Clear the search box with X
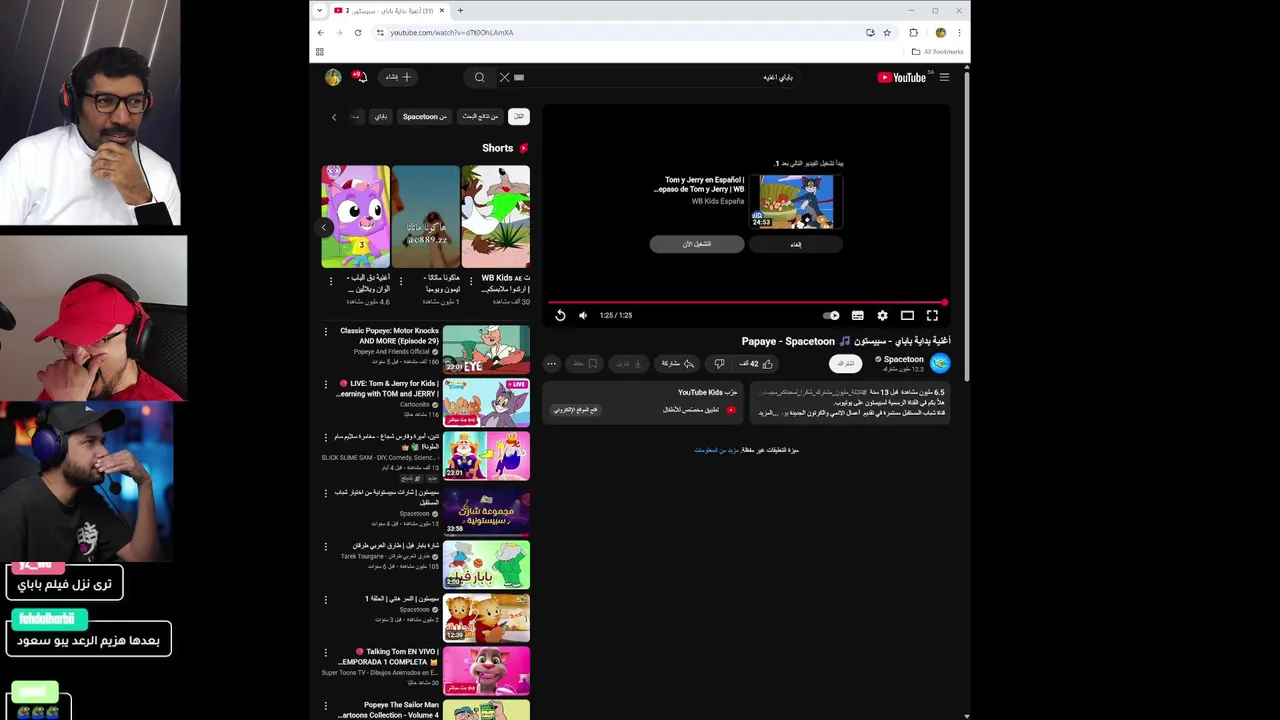1280x720 pixels. point(504,77)
